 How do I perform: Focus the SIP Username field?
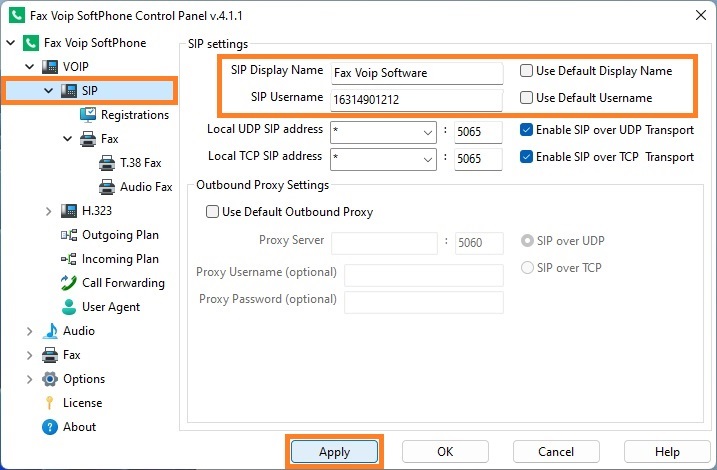[x=417, y=100]
